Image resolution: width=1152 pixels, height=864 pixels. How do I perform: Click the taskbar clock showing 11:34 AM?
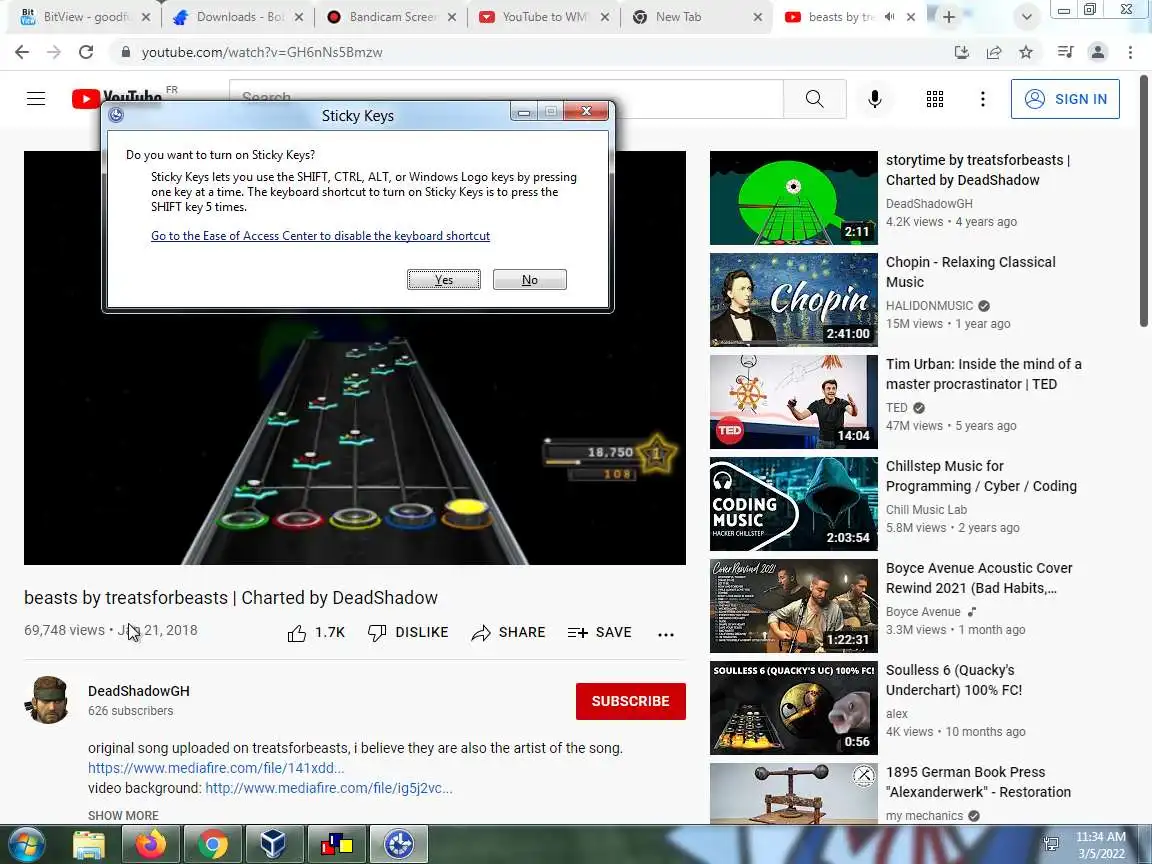click(x=1101, y=845)
